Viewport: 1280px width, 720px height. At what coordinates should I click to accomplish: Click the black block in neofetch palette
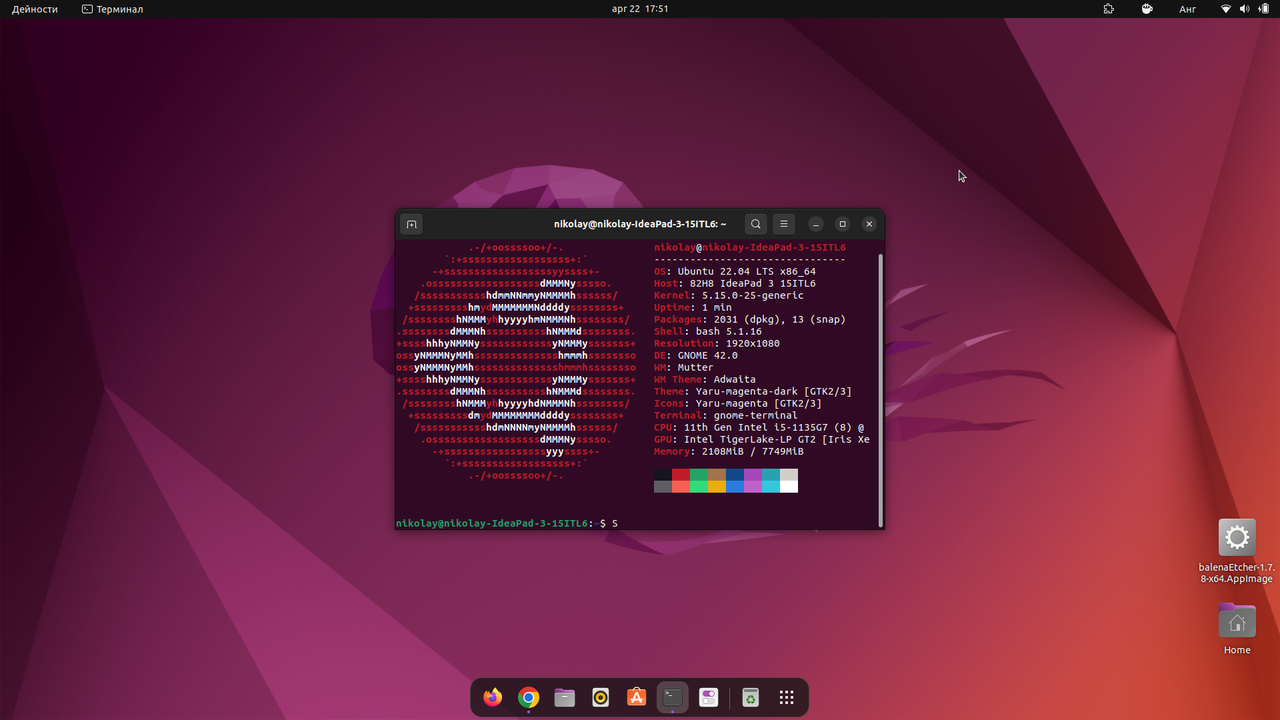[663, 474]
